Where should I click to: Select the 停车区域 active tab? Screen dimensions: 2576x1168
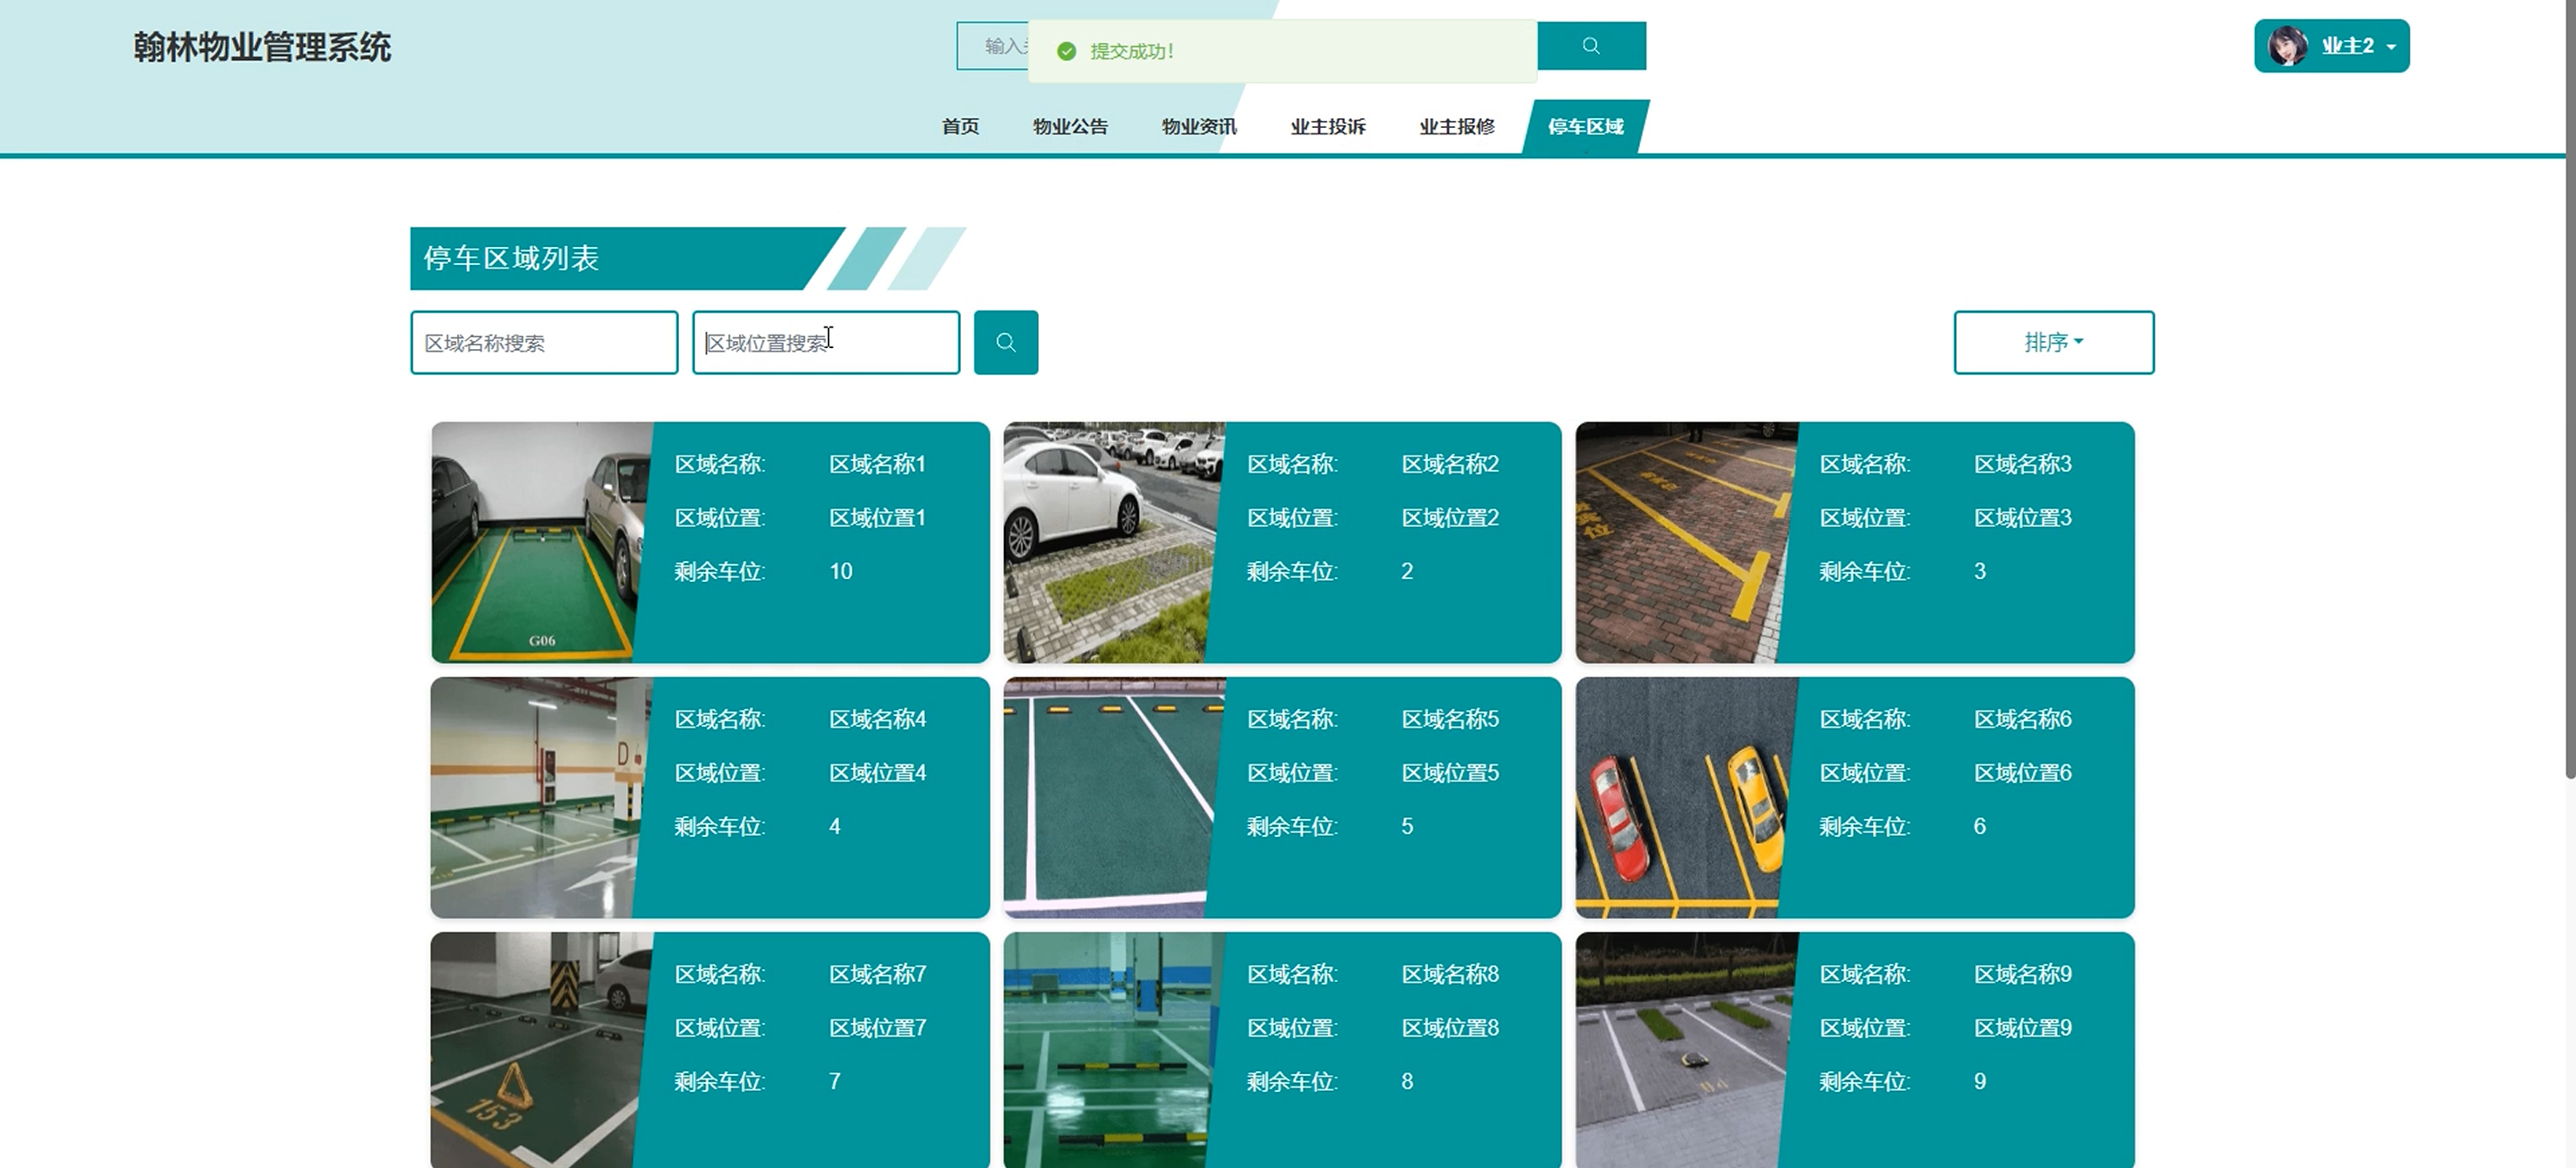click(1585, 127)
